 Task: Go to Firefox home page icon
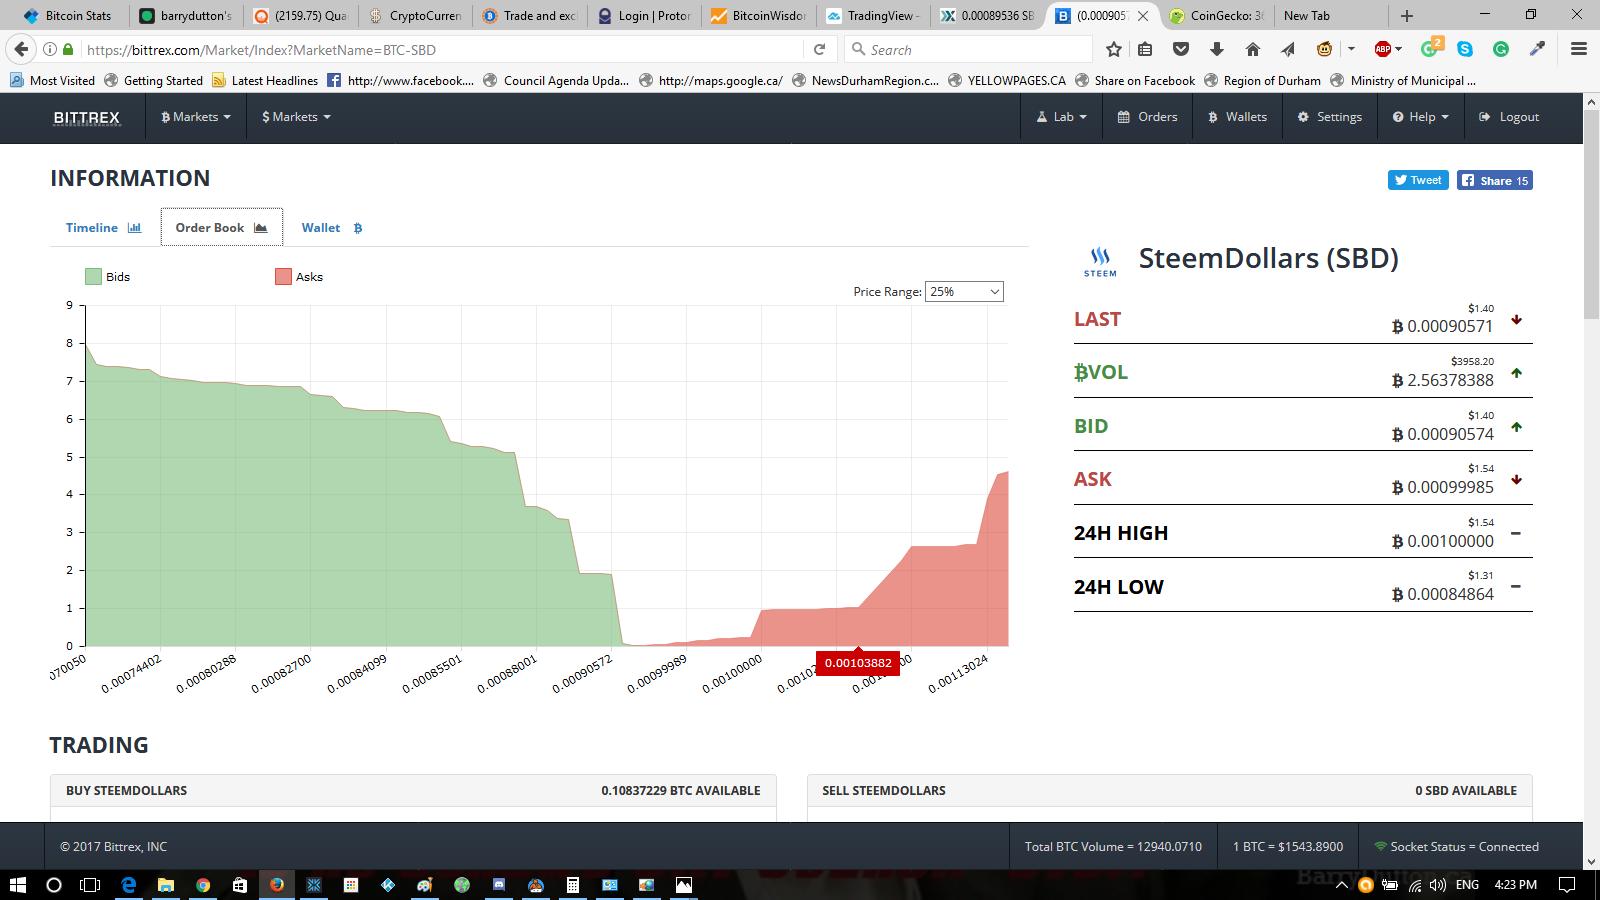1253,49
